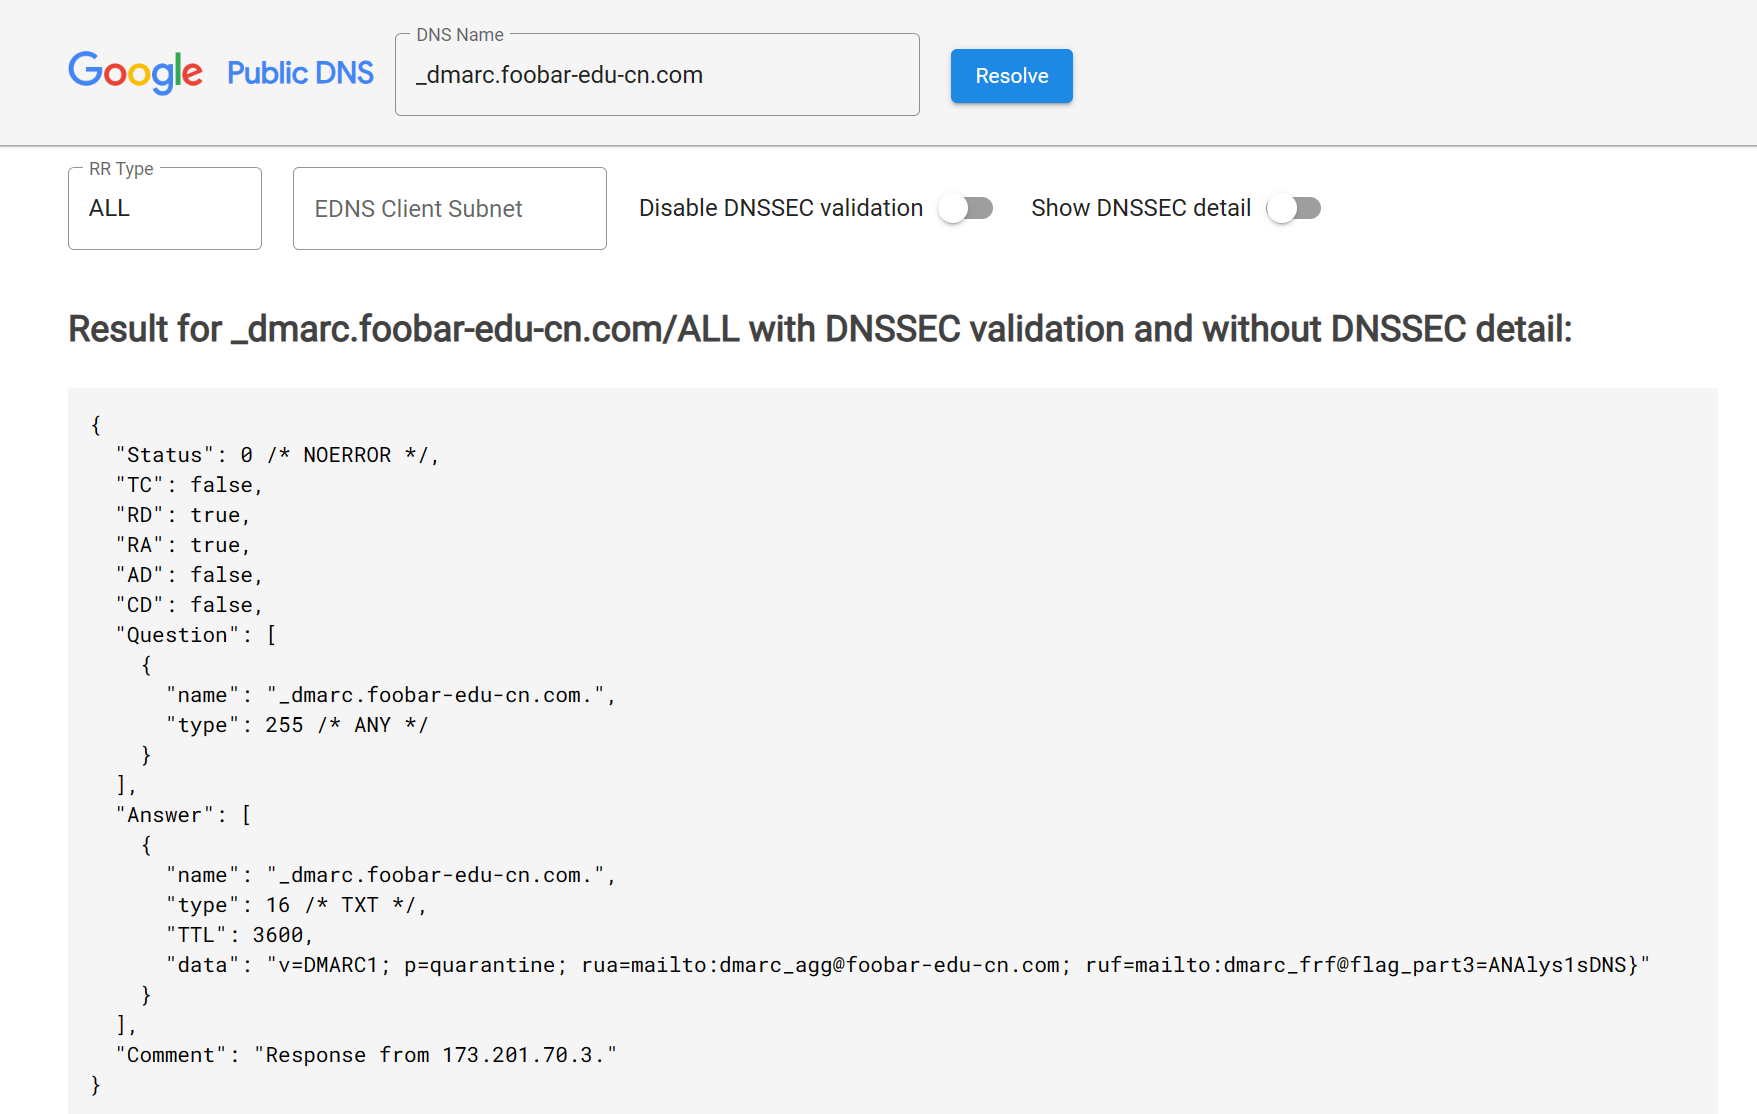Click the "TC": false line
The width and height of the screenshot is (1757, 1114).
(x=190, y=485)
